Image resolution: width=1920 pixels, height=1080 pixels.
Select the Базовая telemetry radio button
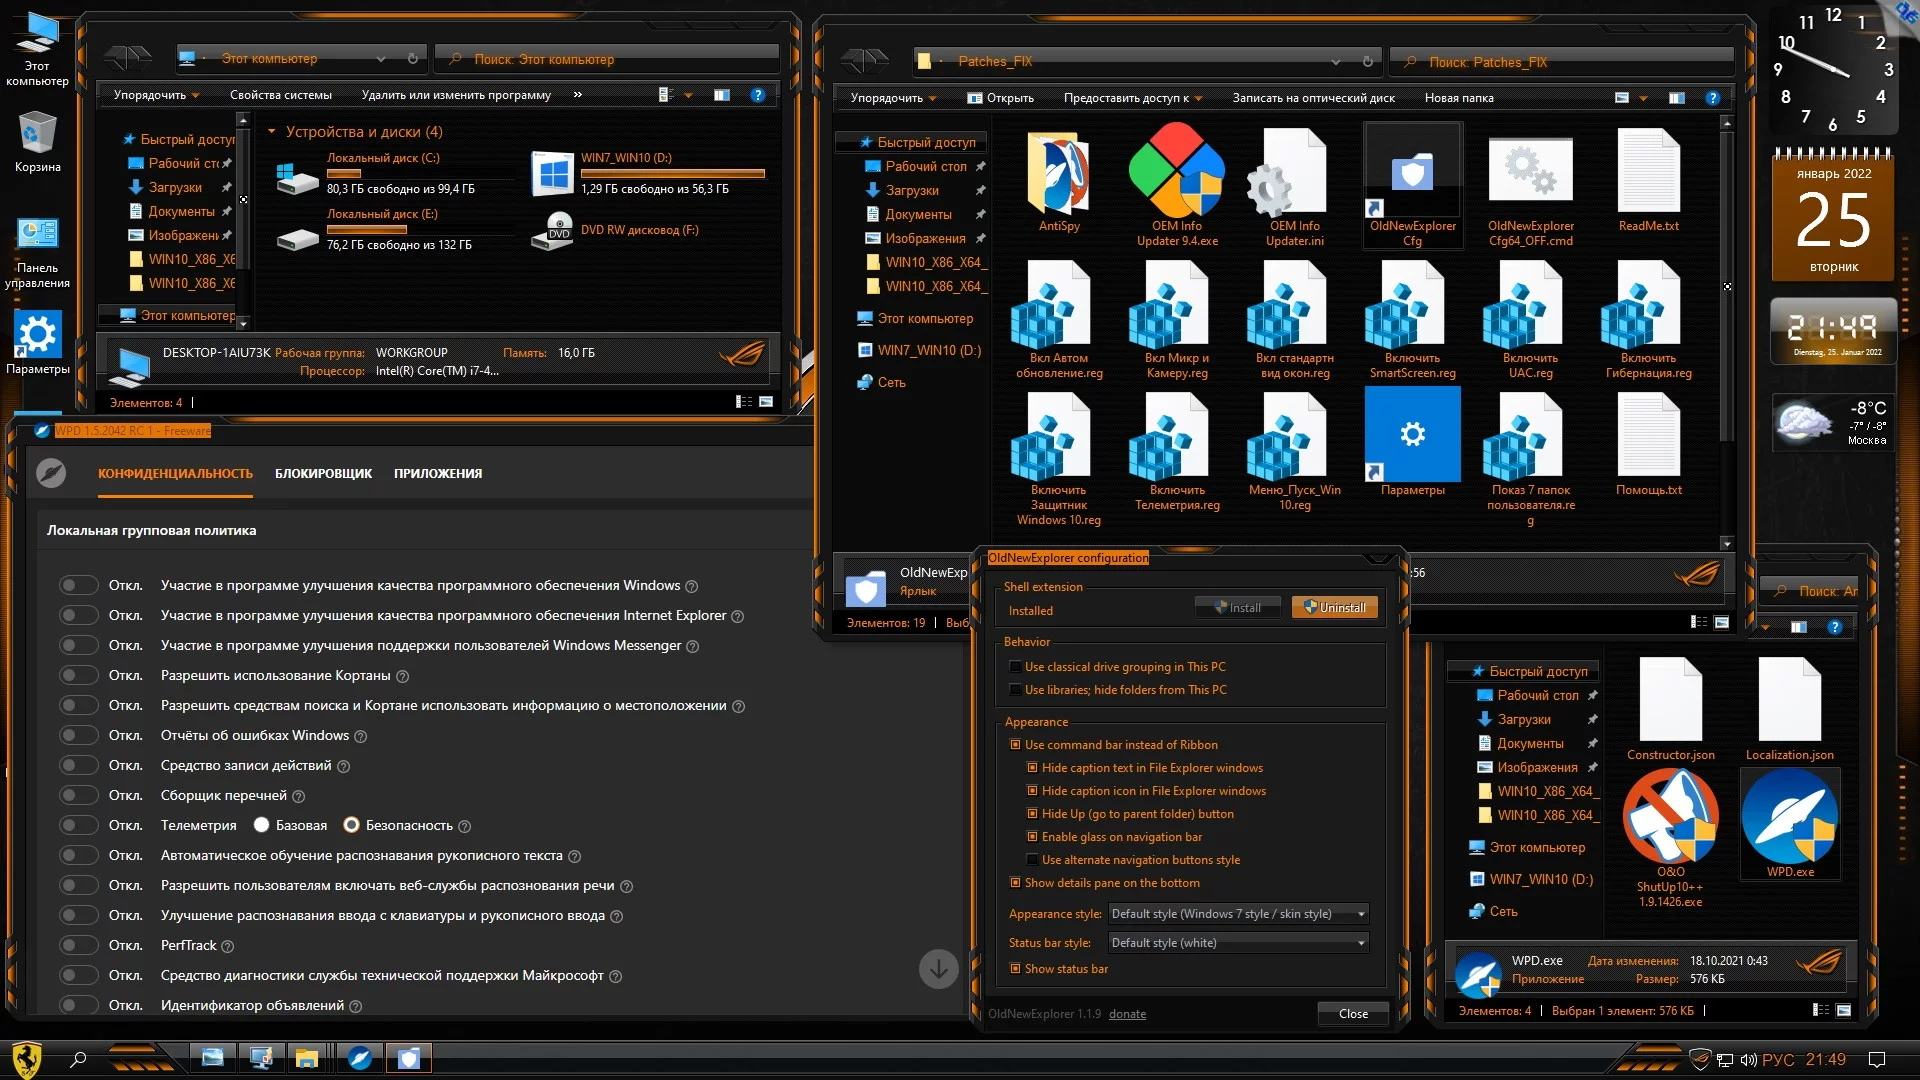(x=262, y=825)
